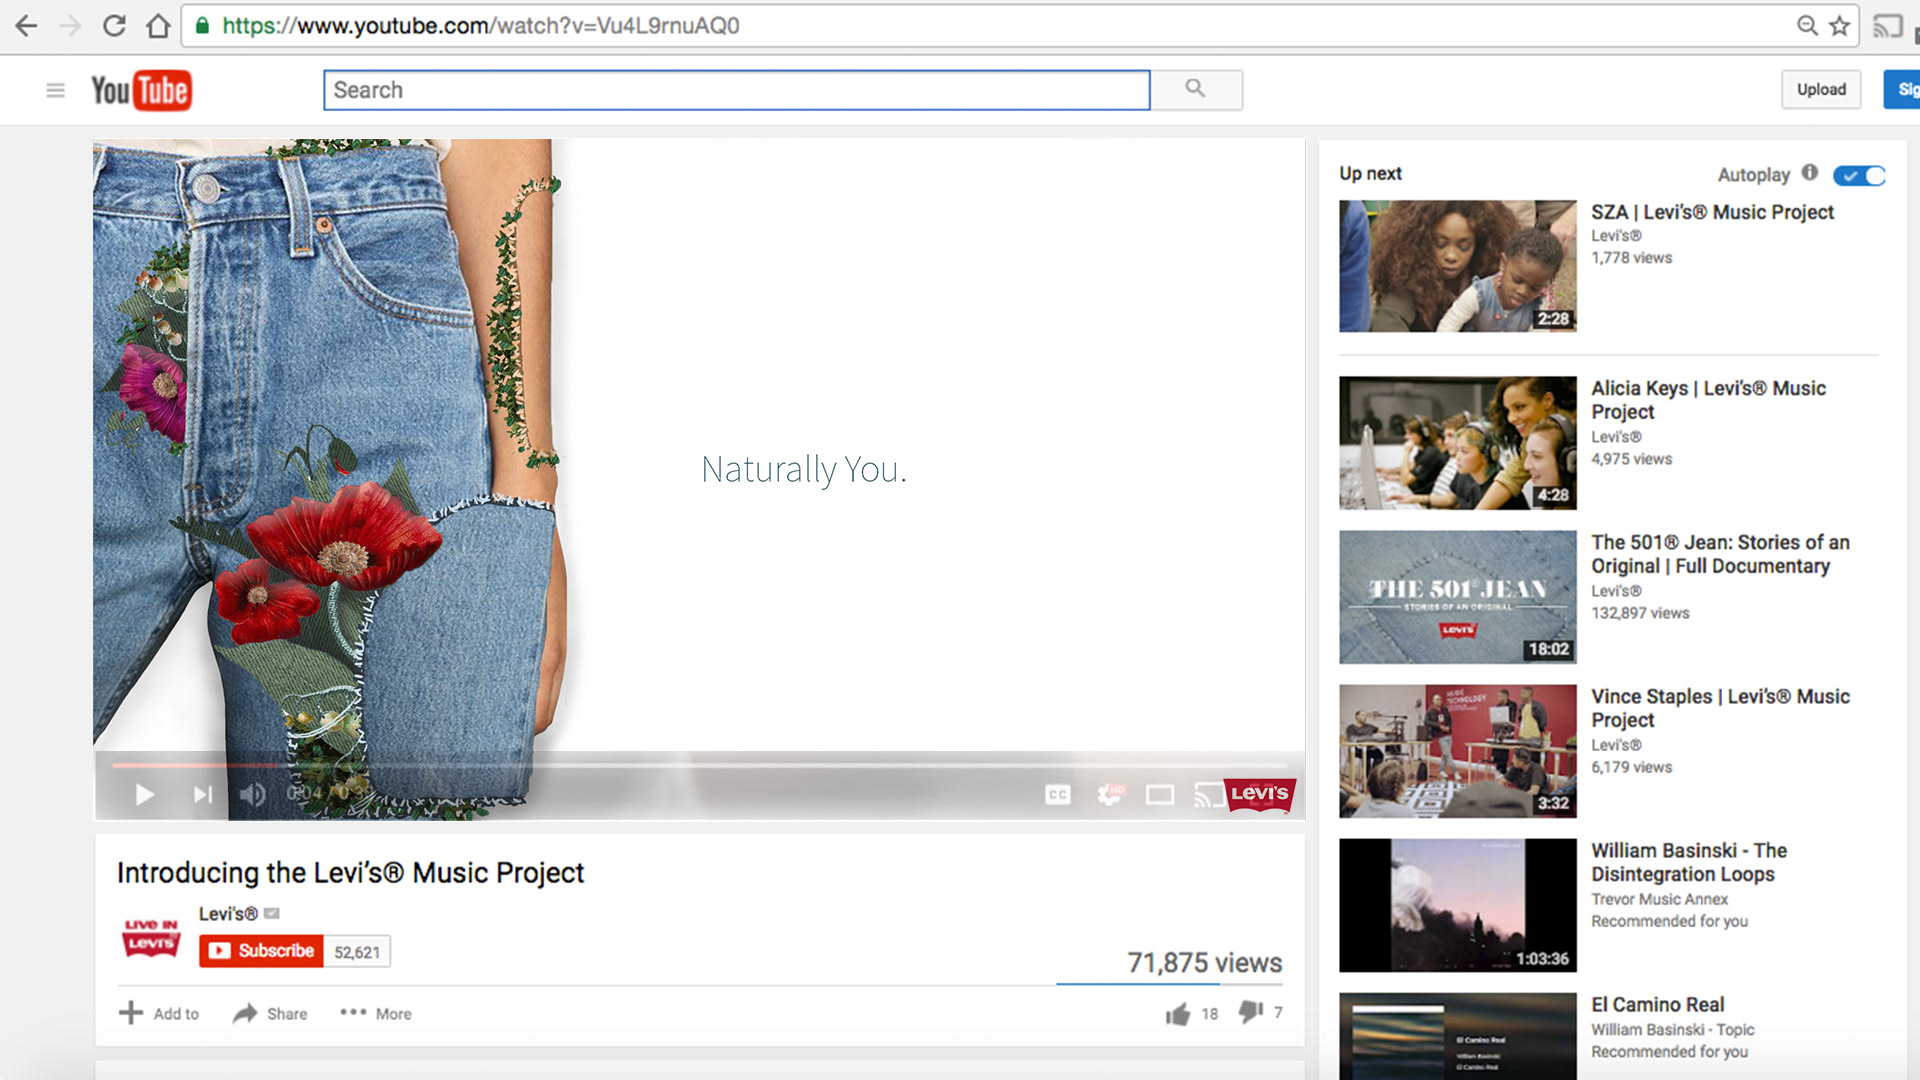Click the Up next heading
The width and height of the screenshot is (1920, 1080).
1370,173
